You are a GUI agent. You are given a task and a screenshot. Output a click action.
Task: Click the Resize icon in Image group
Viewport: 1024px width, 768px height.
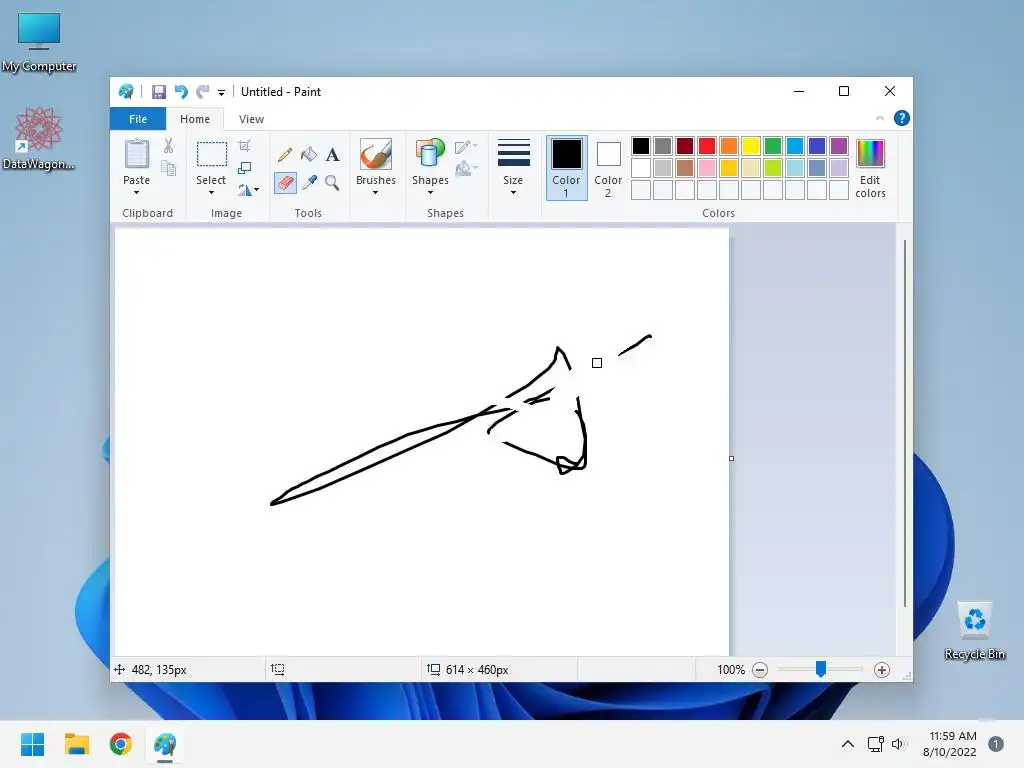[244, 168]
